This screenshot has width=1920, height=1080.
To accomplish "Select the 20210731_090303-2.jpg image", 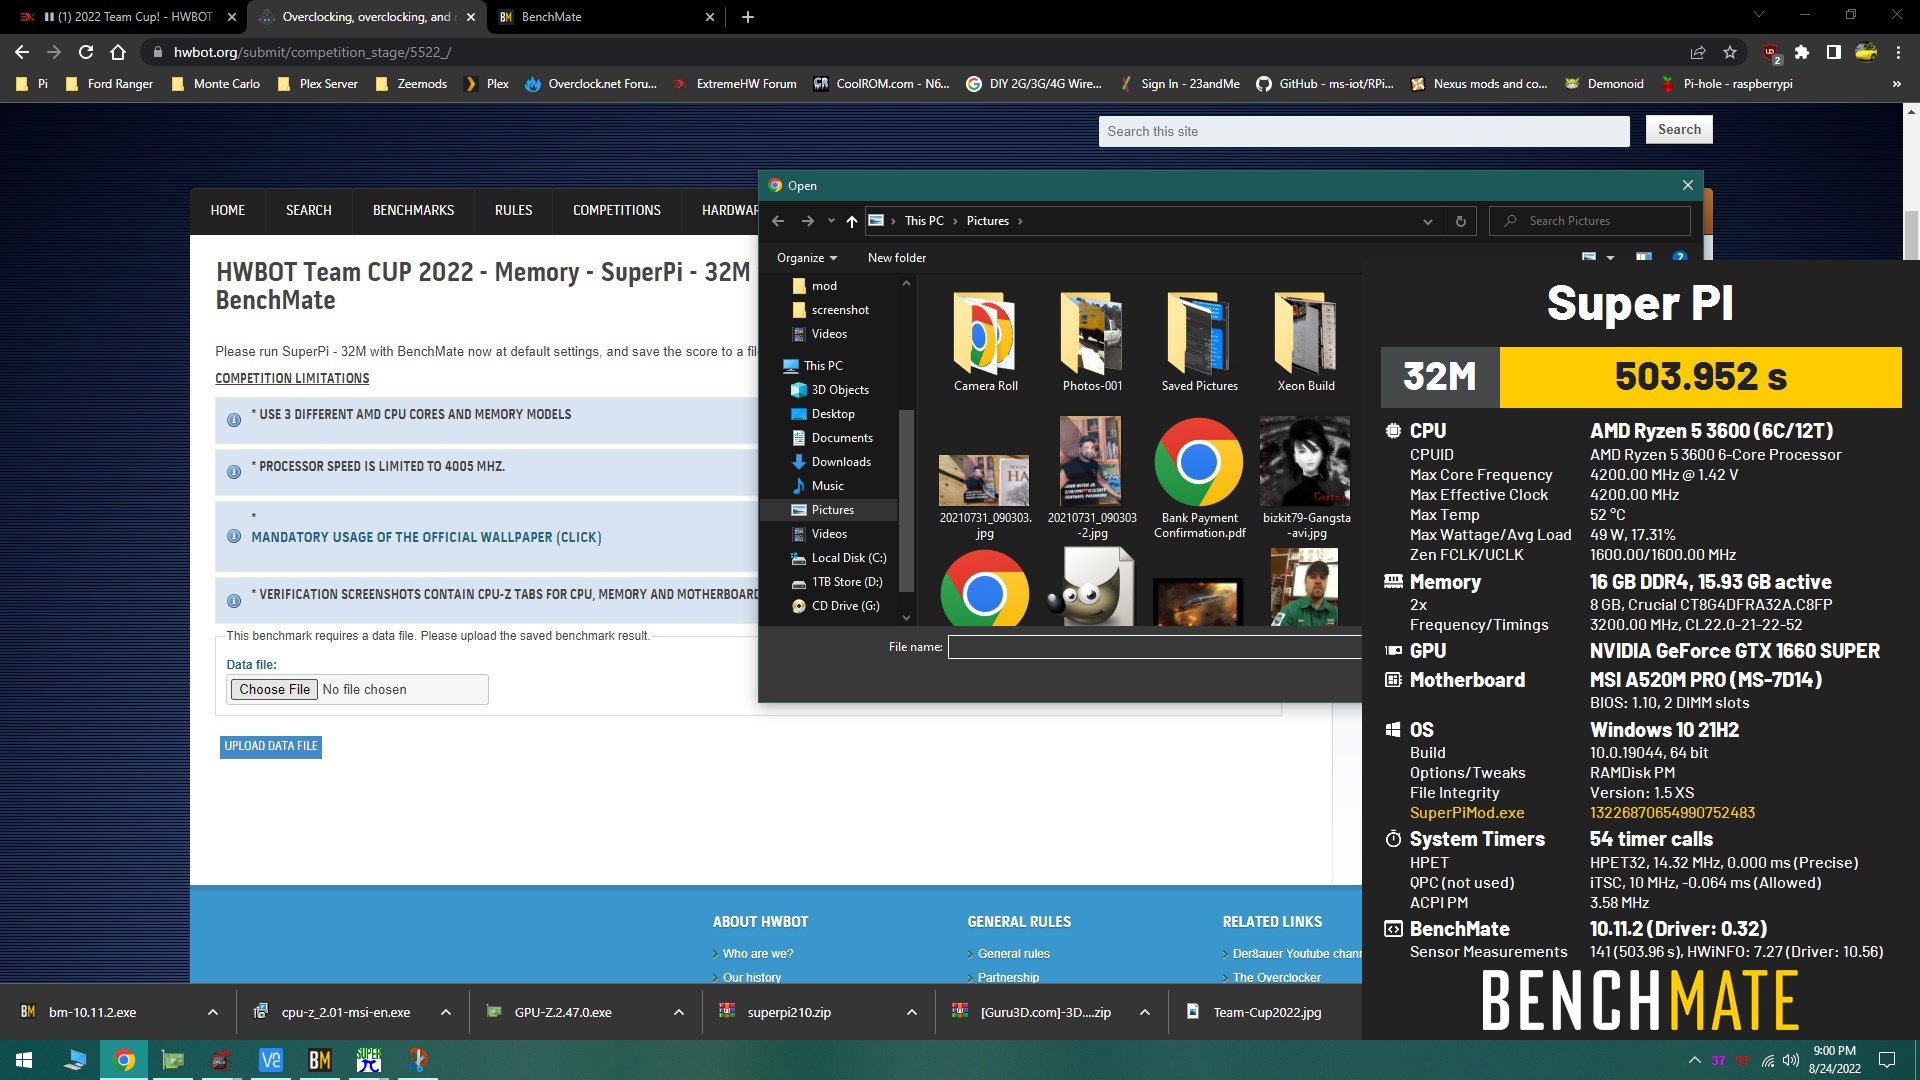I will coord(1092,479).
